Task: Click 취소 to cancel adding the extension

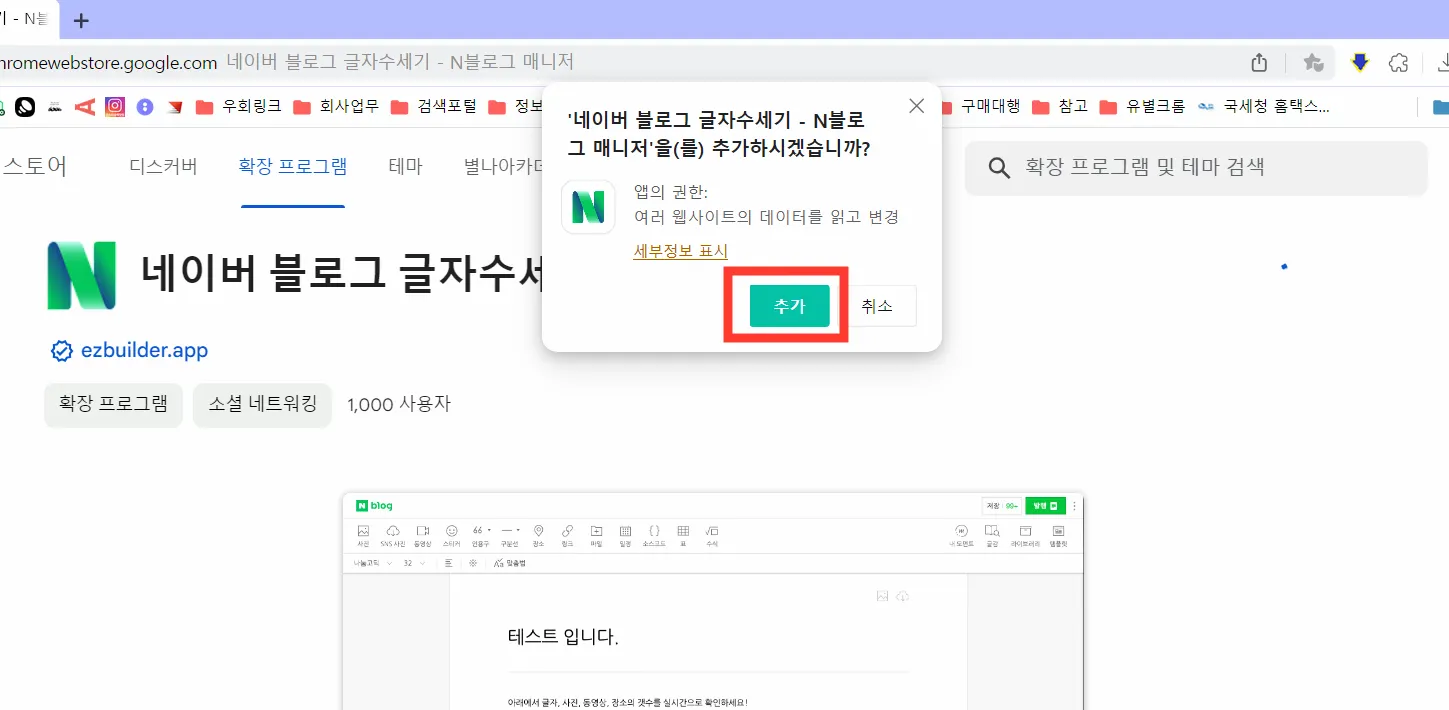Action: pyautogui.click(x=877, y=306)
